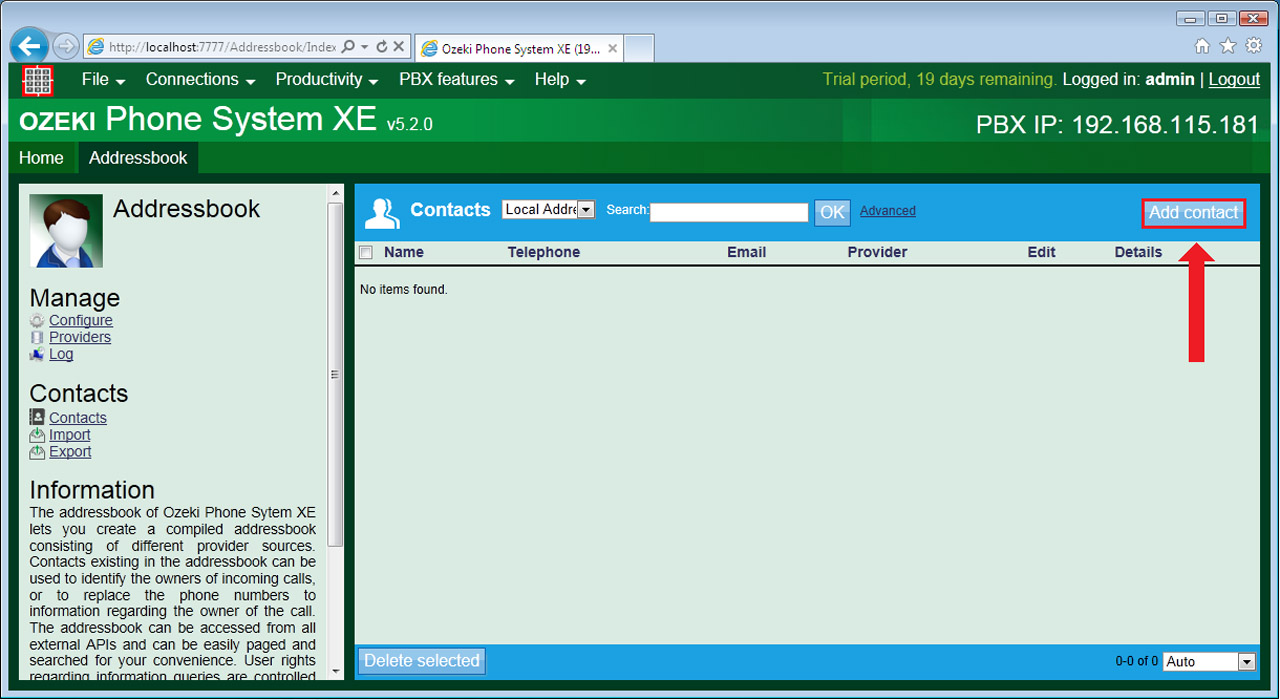This screenshot has width=1280, height=700.
Task: Click the Telephone column header
Action: [544, 253]
